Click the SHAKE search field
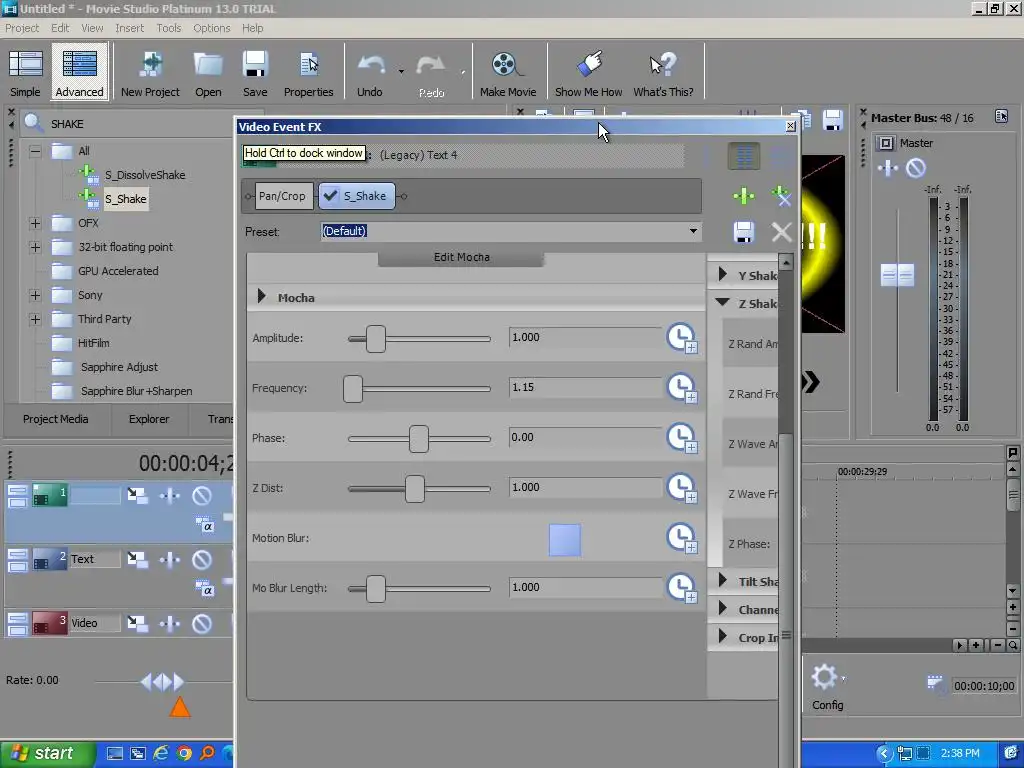Image resolution: width=1024 pixels, height=768 pixels. click(x=140, y=124)
